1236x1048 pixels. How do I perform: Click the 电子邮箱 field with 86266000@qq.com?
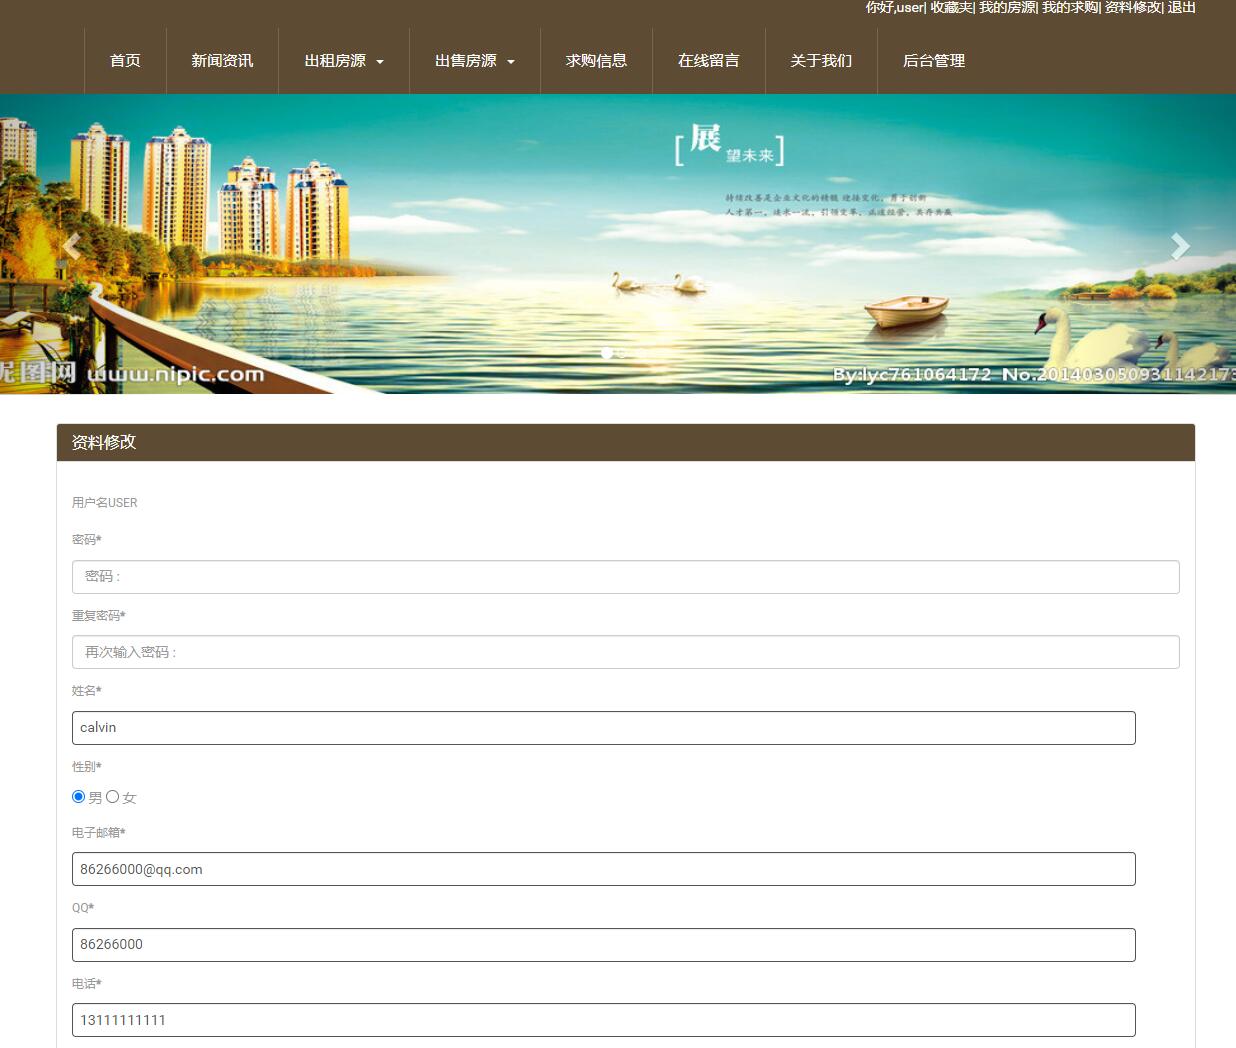pyautogui.click(x=604, y=869)
